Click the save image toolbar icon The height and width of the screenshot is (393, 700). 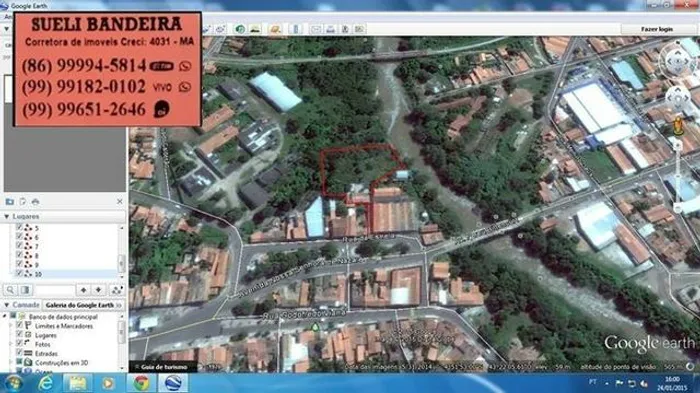(345, 29)
